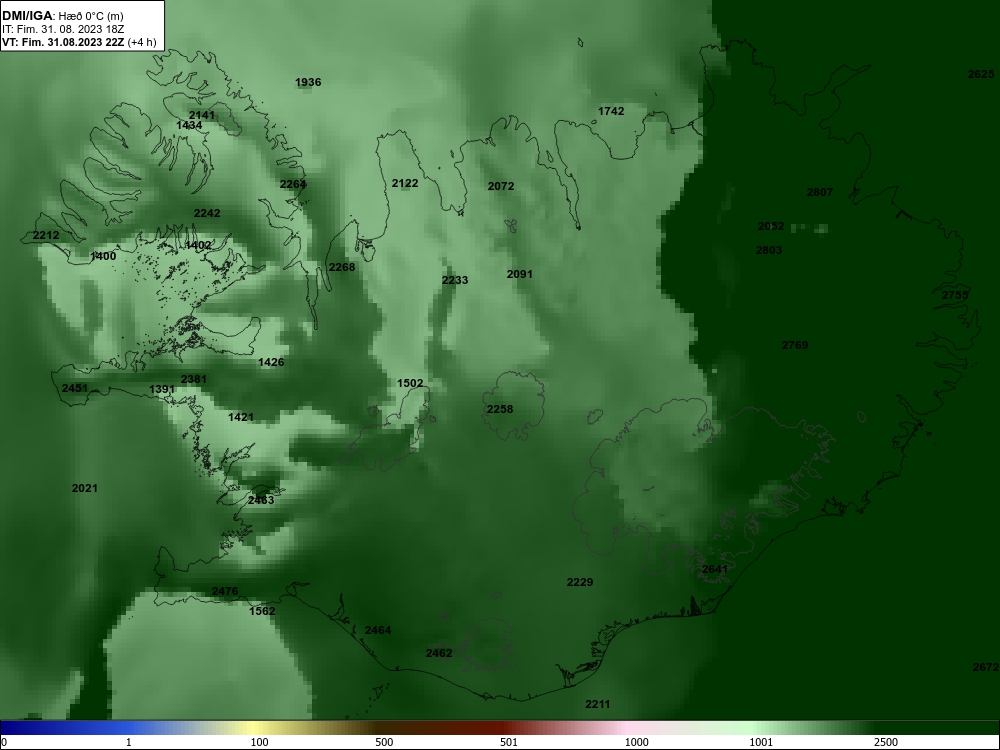The width and height of the screenshot is (1000, 750).
Task: Click the map value 2807
Action: [x=820, y=193]
